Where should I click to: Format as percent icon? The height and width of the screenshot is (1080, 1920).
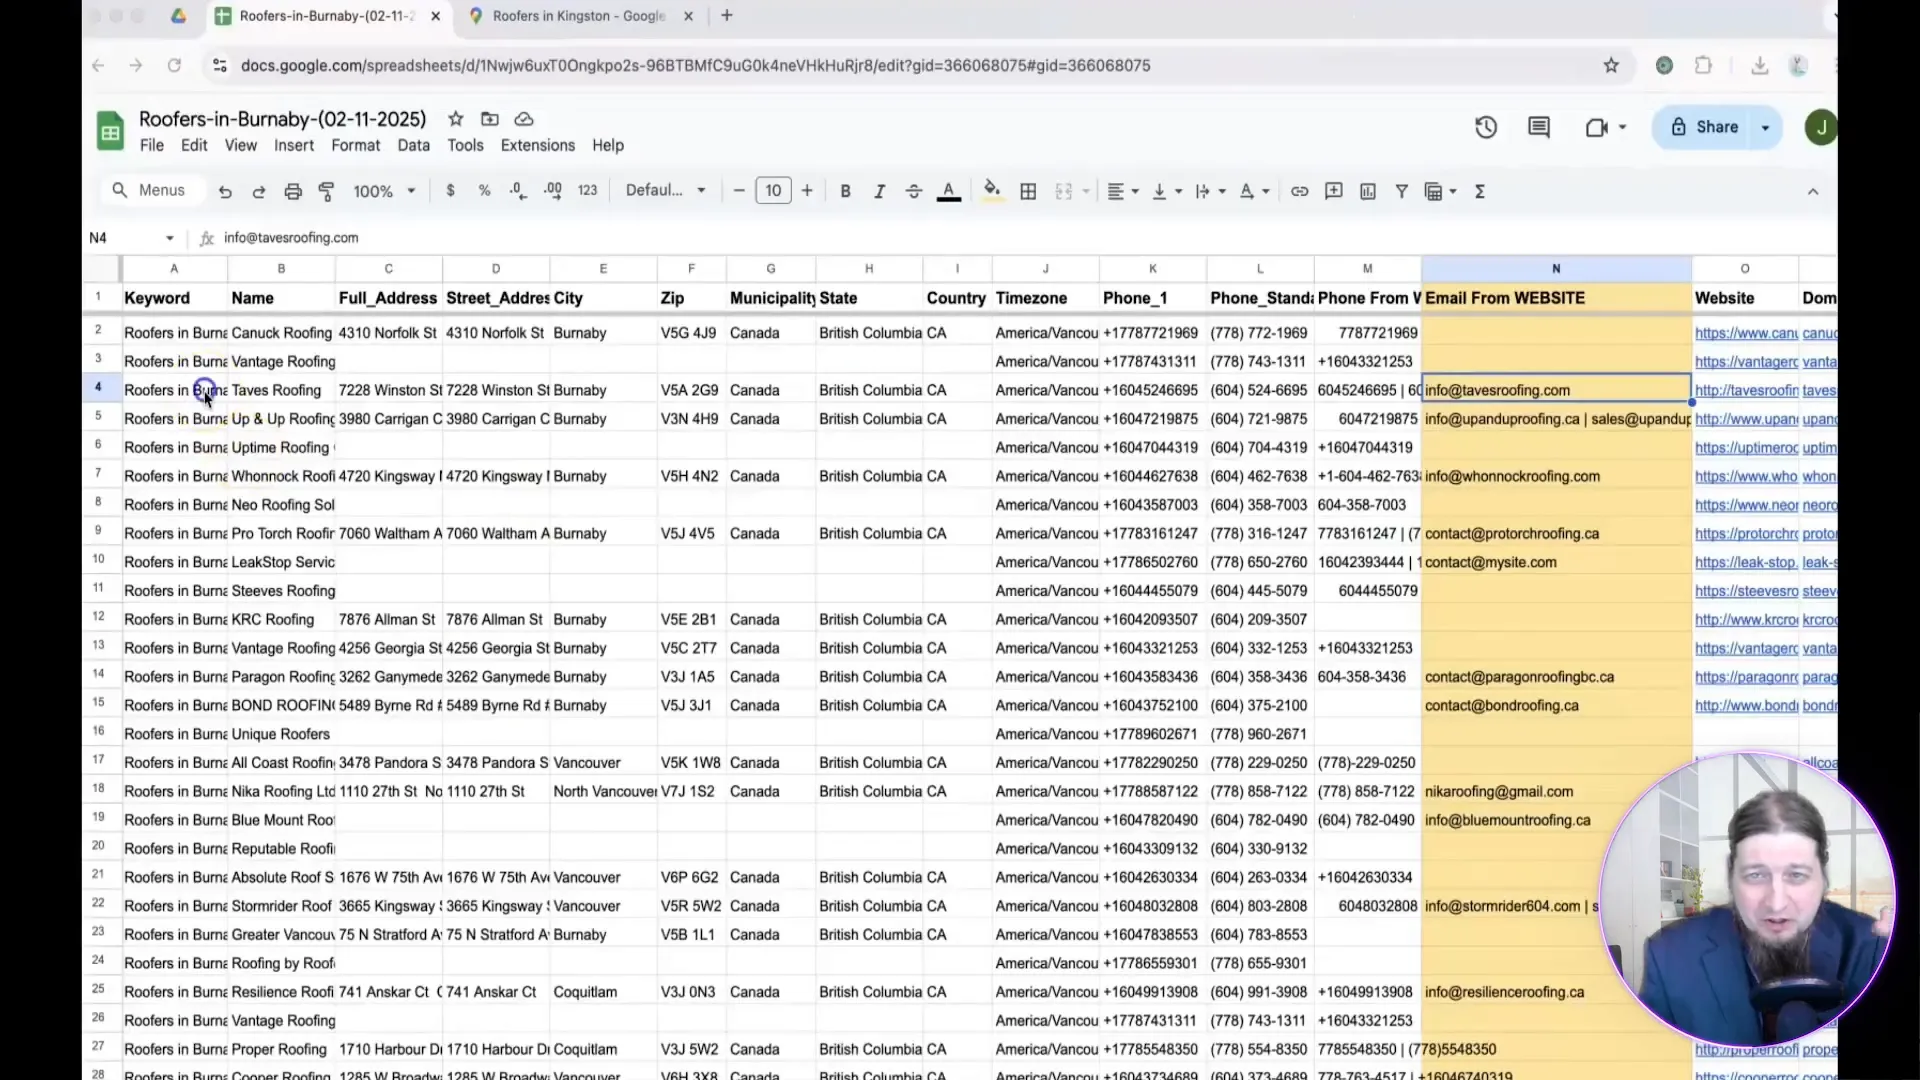coord(485,191)
